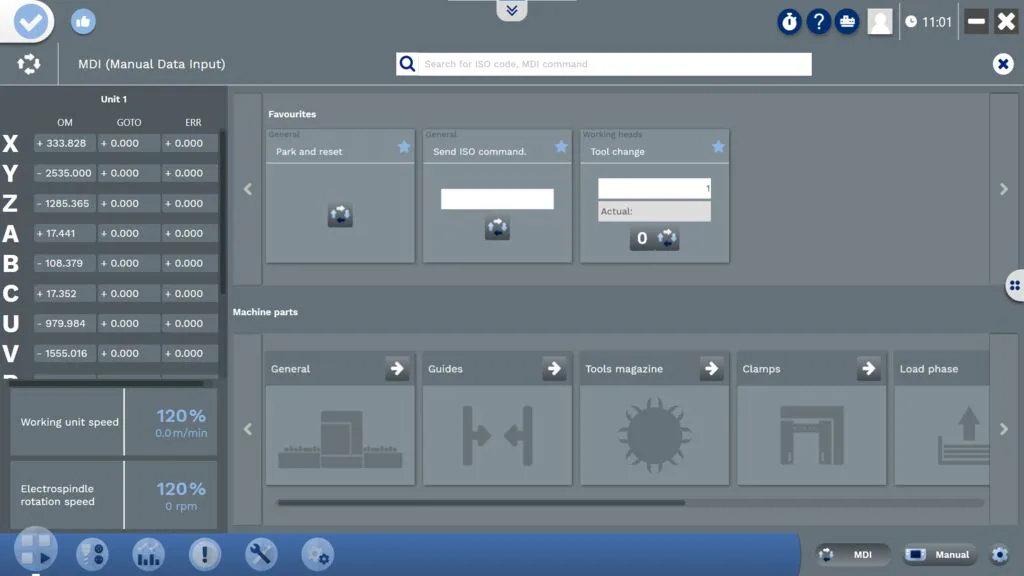Open help with the question mark icon

818,22
